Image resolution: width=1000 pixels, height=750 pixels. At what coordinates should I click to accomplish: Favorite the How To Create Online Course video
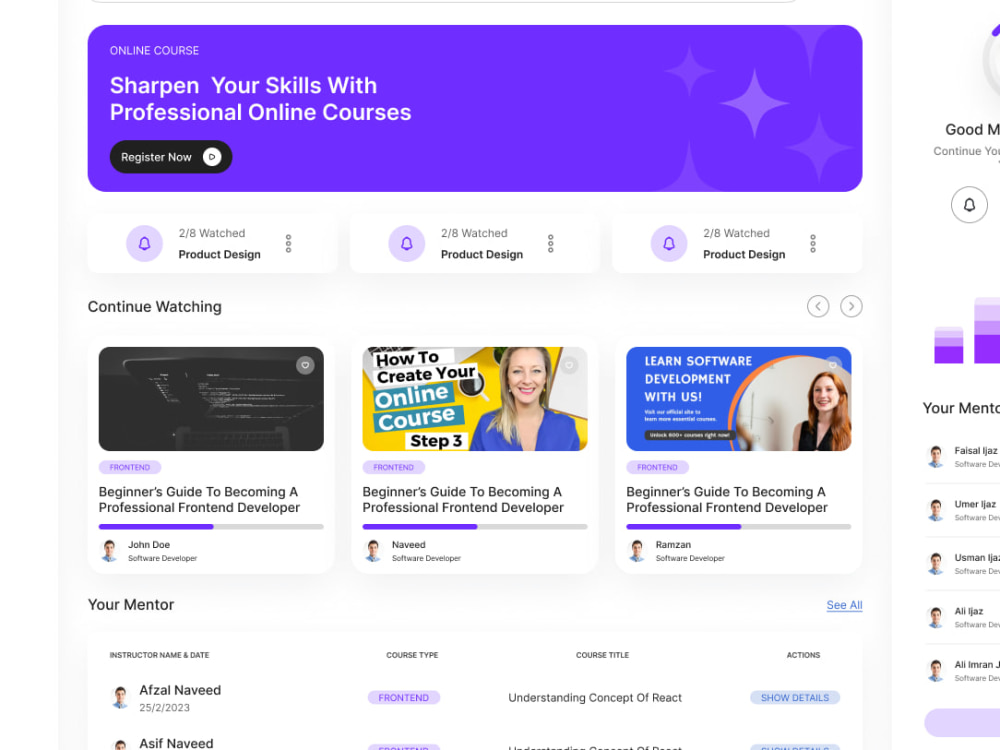pyautogui.click(x=570, y=365)
